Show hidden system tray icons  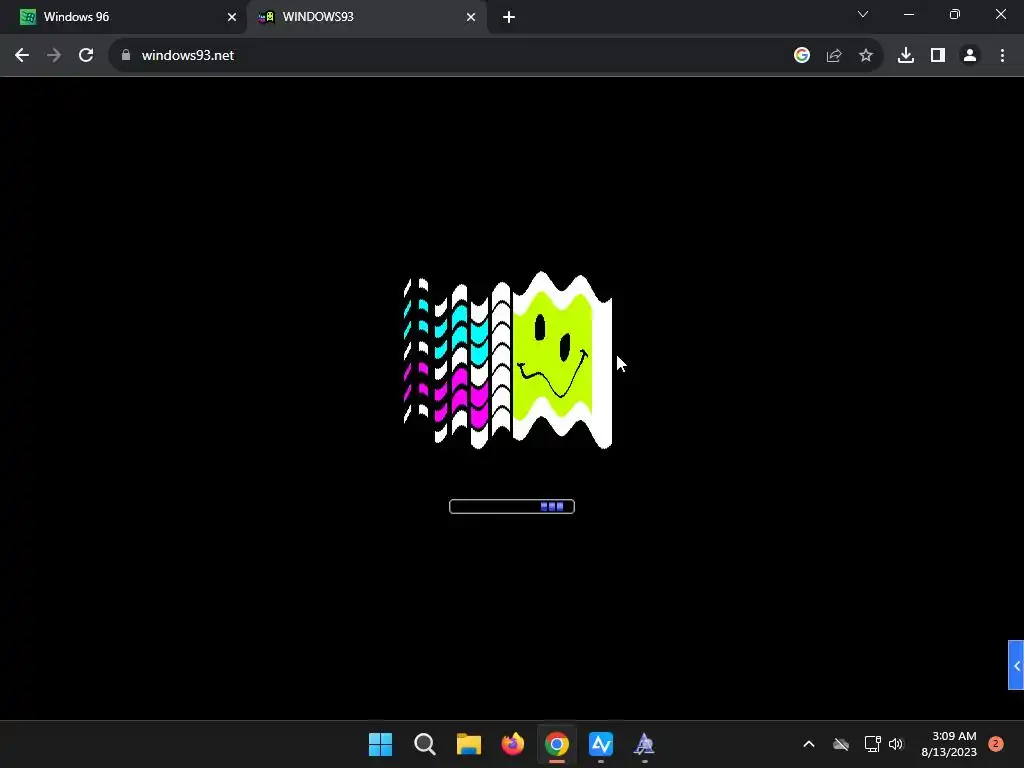(808, 744)
